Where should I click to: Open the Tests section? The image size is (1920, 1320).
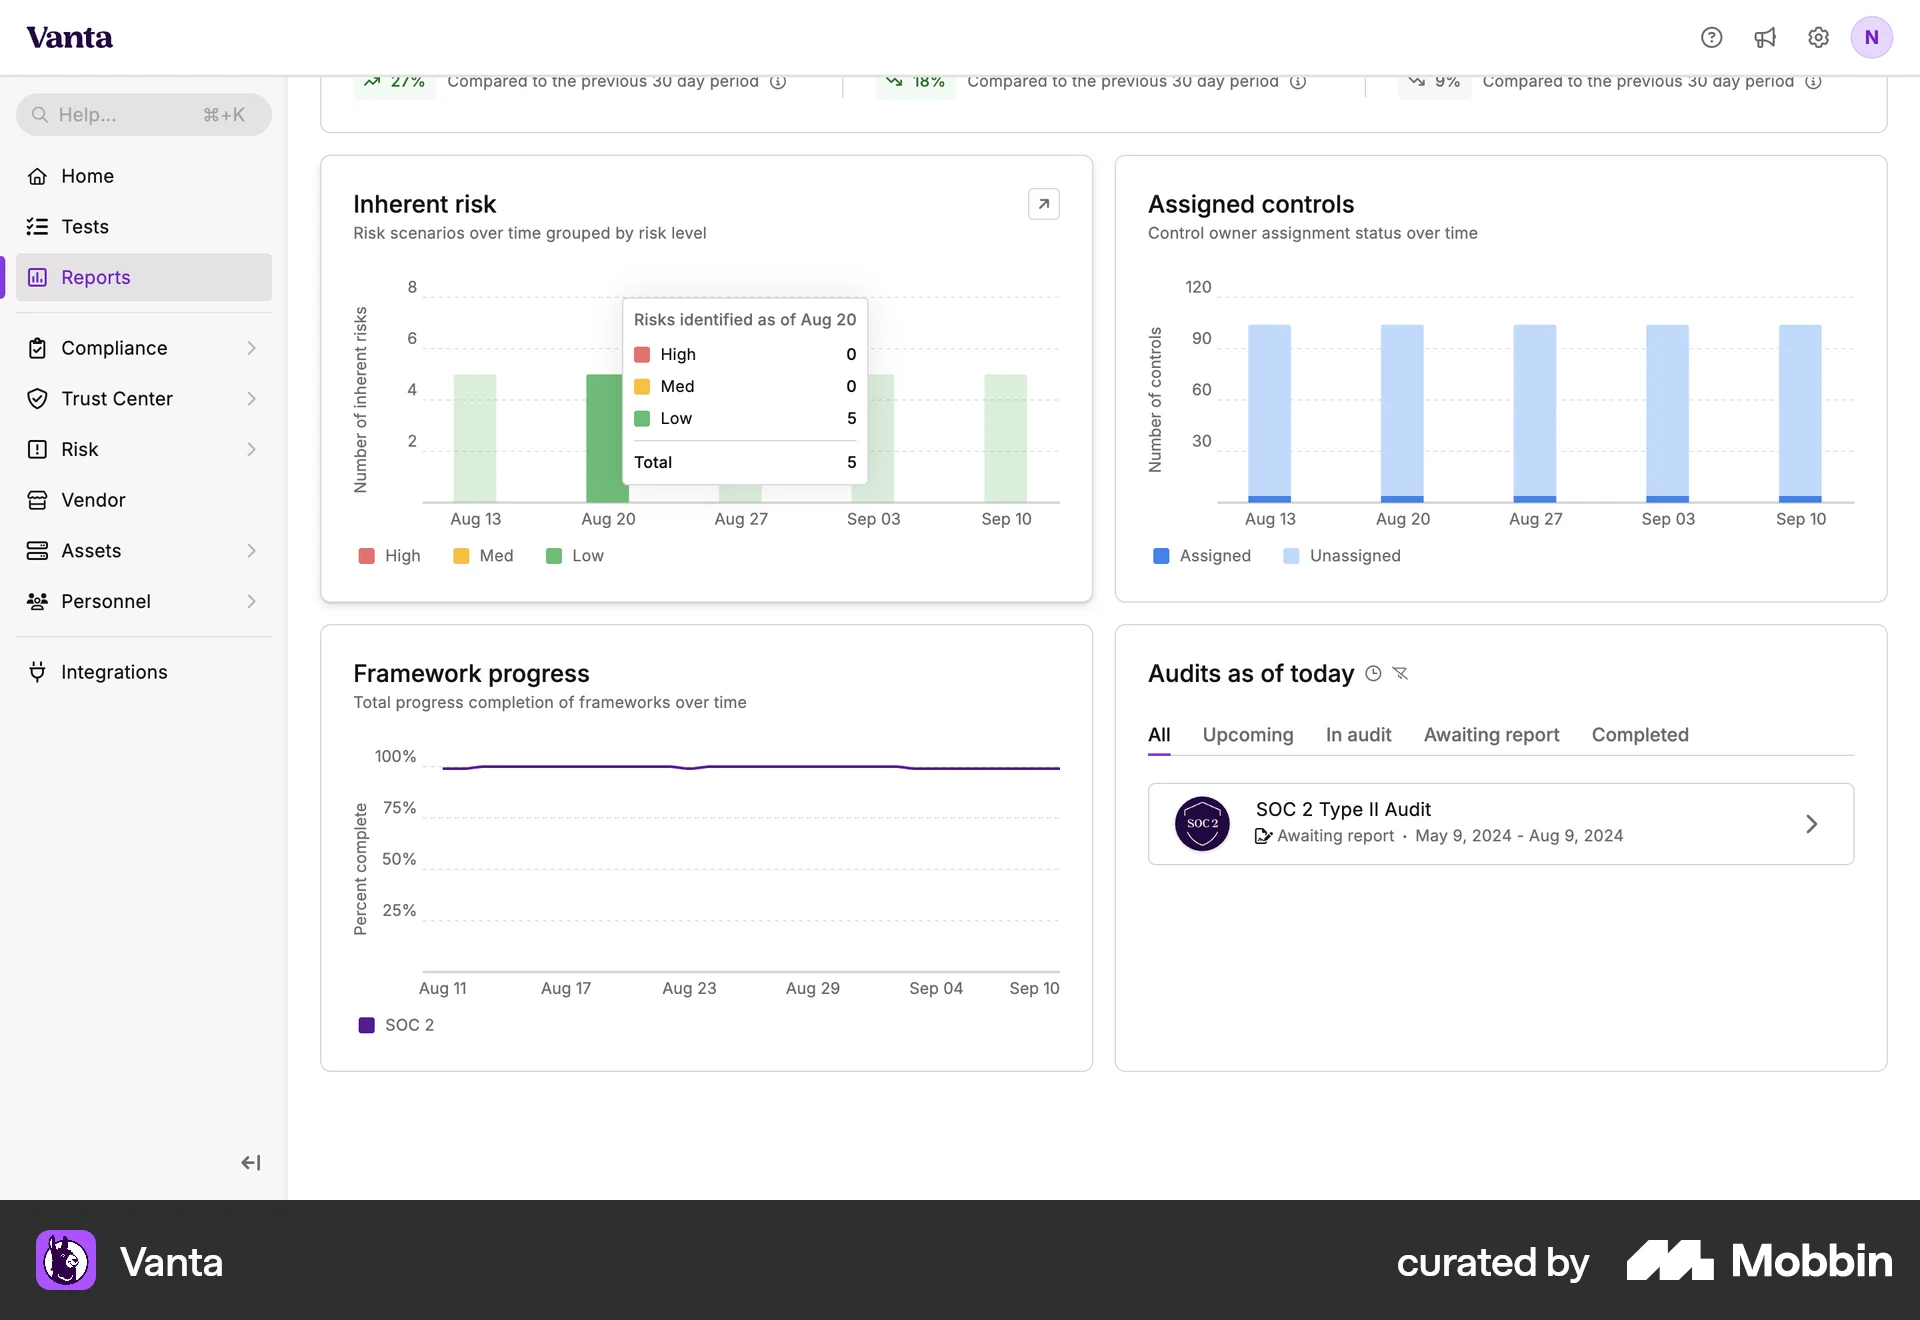pyautogui.click(x=84, y=226)
